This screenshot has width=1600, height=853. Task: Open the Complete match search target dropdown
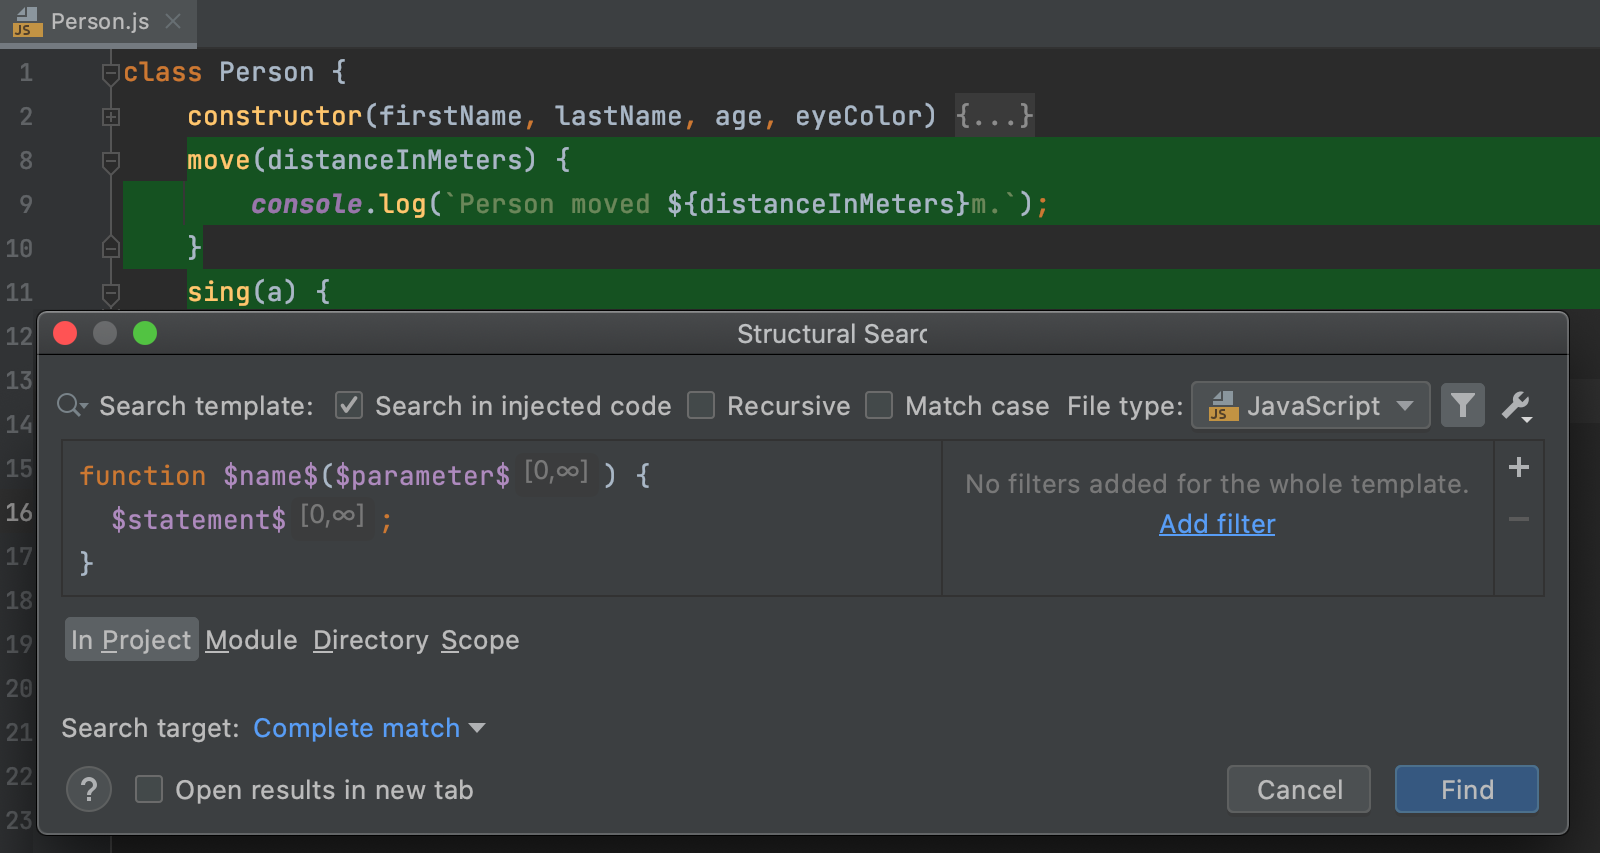pos(369,728)
